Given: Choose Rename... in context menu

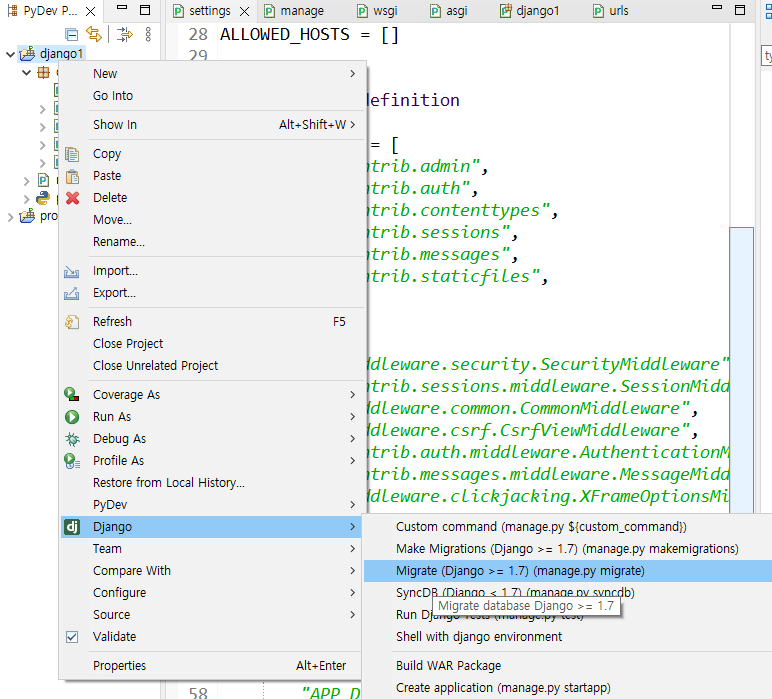Looking at the screenshot, I should click(213, 242).
